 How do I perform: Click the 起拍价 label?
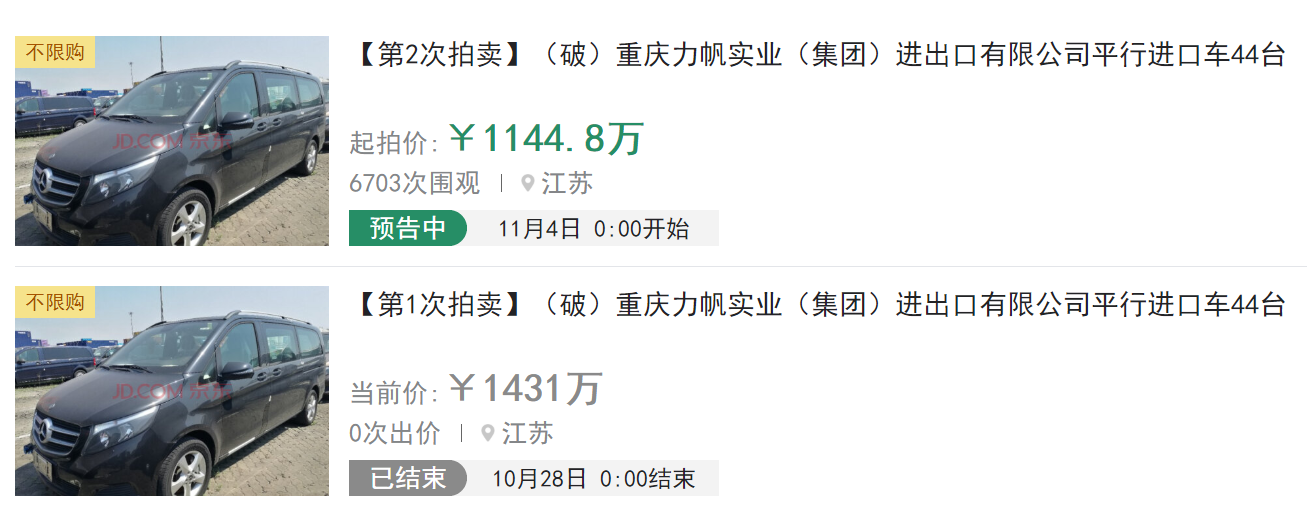point(394,143)
